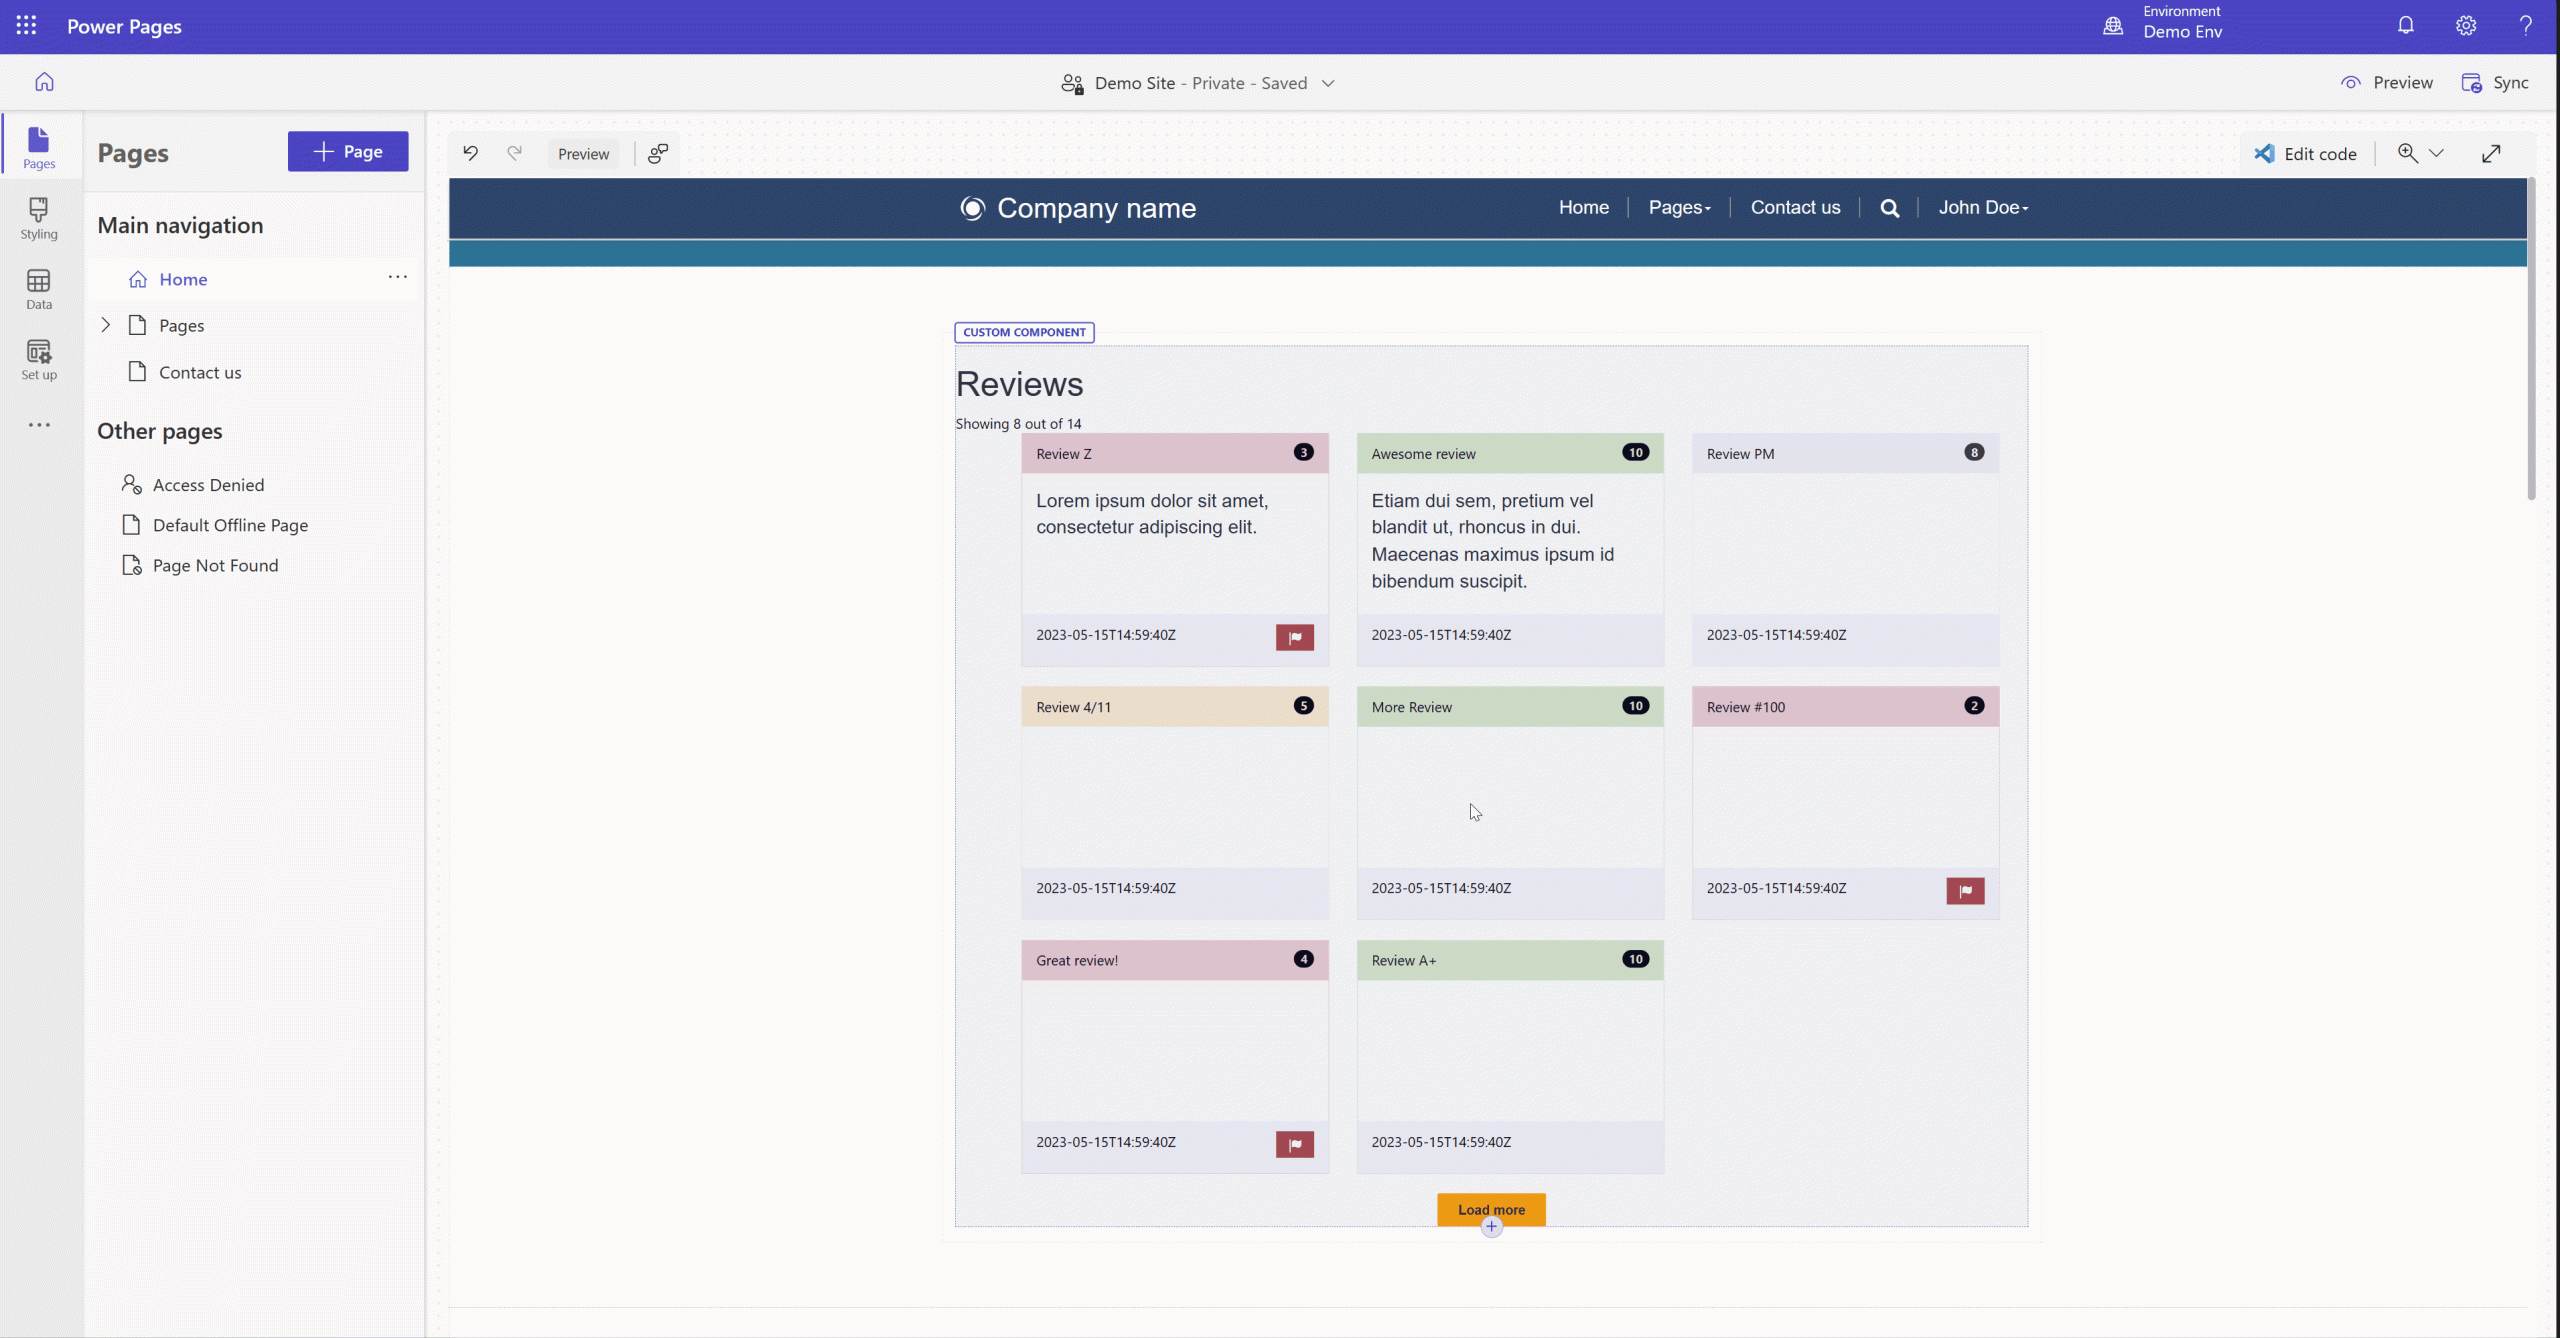Open the Styling panel
2560x1338 pixels.
[38, 218]
